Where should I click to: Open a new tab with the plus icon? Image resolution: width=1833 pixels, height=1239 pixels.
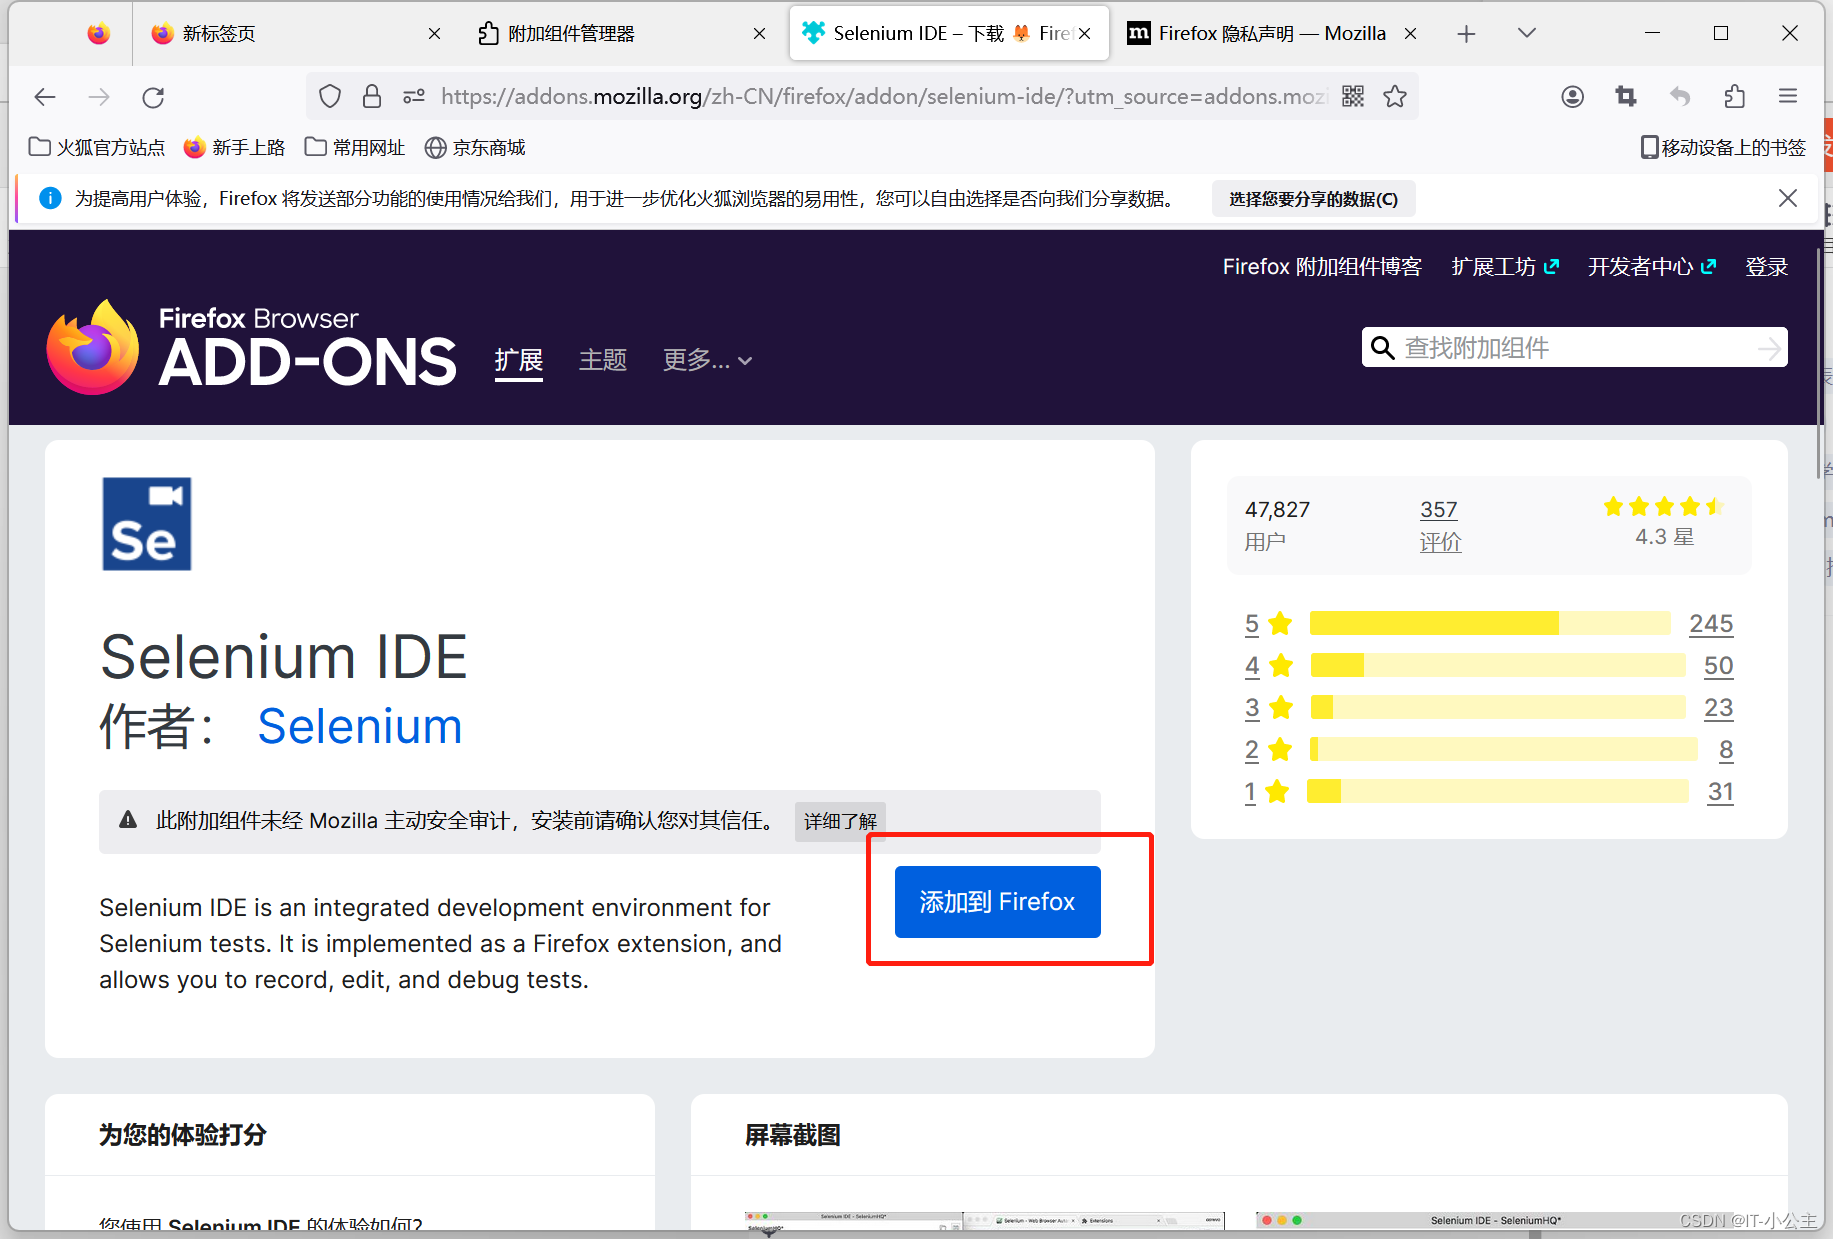[x=1466, y=34]
